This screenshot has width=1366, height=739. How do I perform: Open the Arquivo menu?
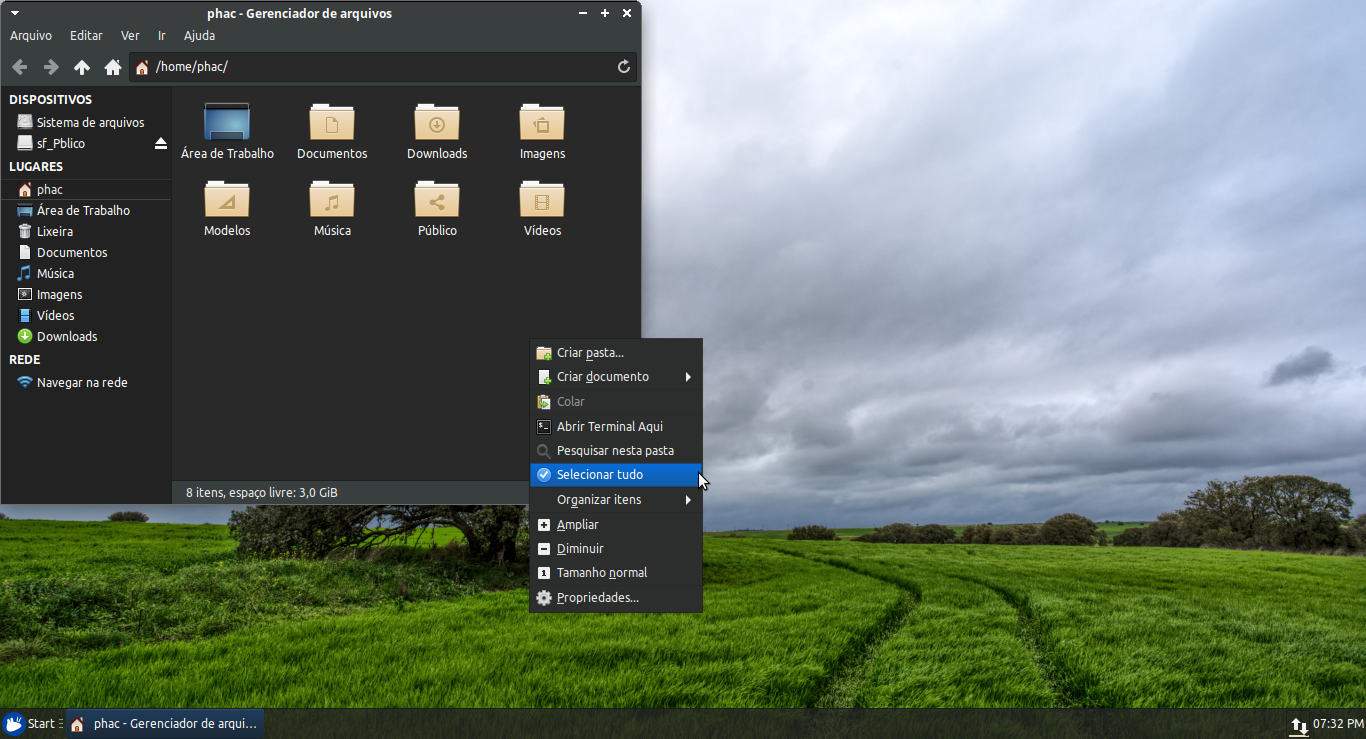pyautogui.click(x=31, y=35)
